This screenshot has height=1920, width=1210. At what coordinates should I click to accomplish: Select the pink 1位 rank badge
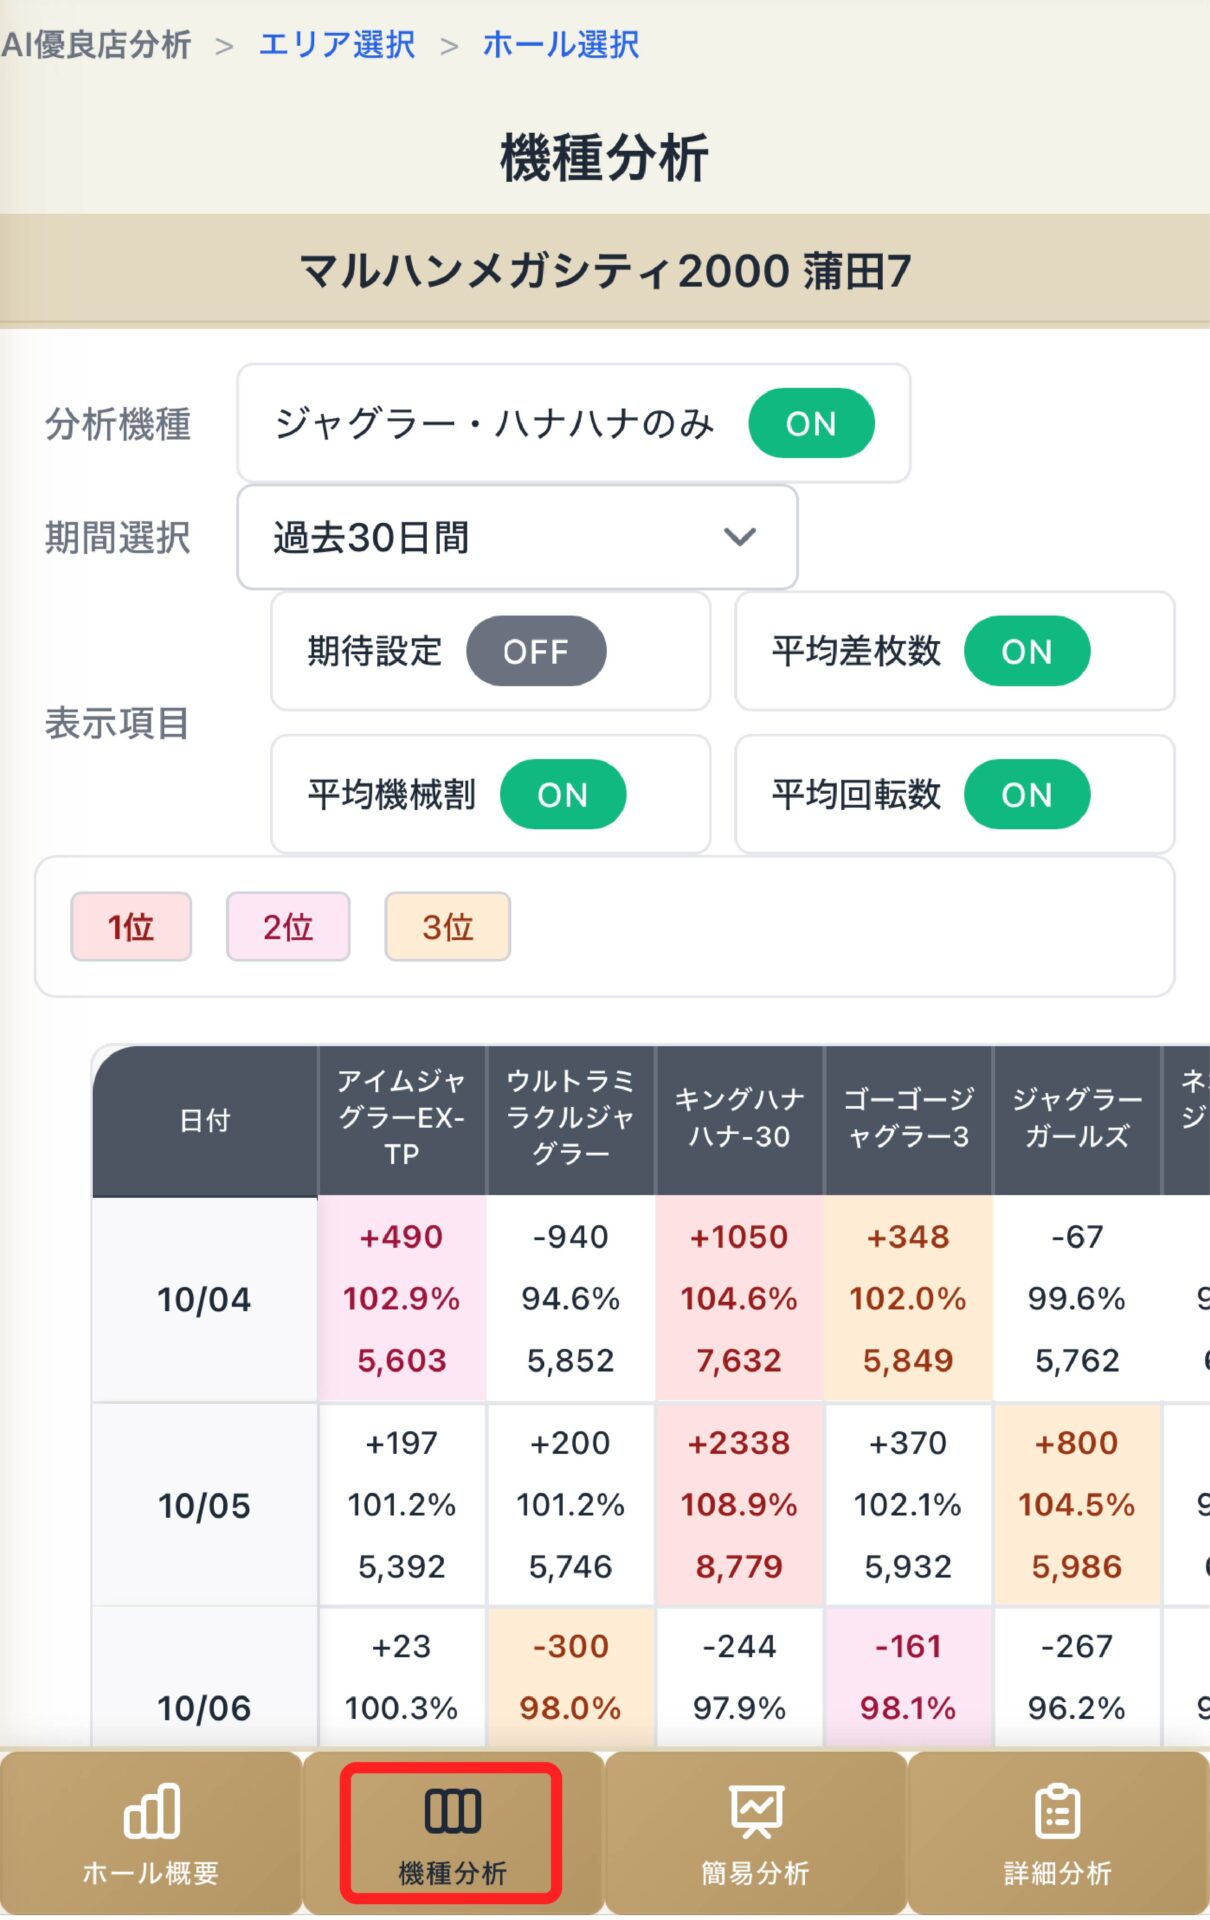pyautogui.click(x=131, y=927)
